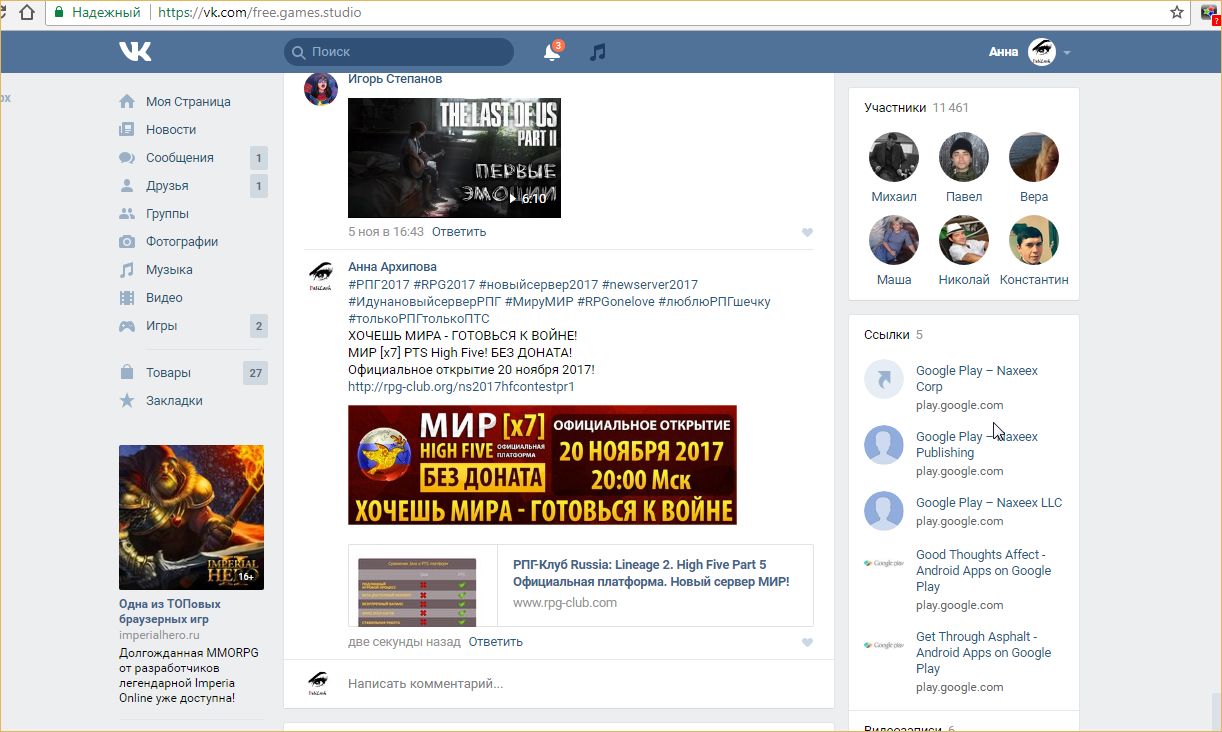
Task: Bookmark this page with browser star
Action: pyautogui.click(x=1177, y=13)
